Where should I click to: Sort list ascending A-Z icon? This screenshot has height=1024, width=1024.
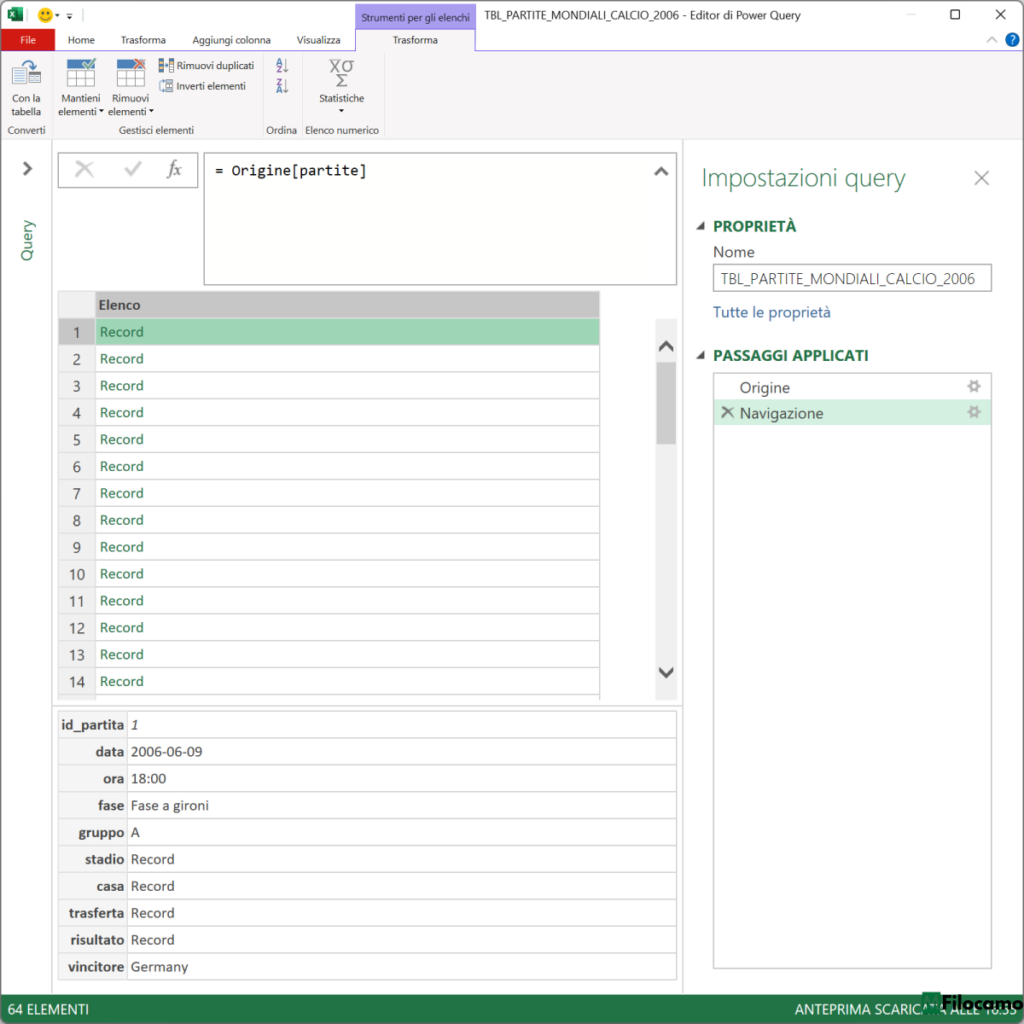(282, 65)
